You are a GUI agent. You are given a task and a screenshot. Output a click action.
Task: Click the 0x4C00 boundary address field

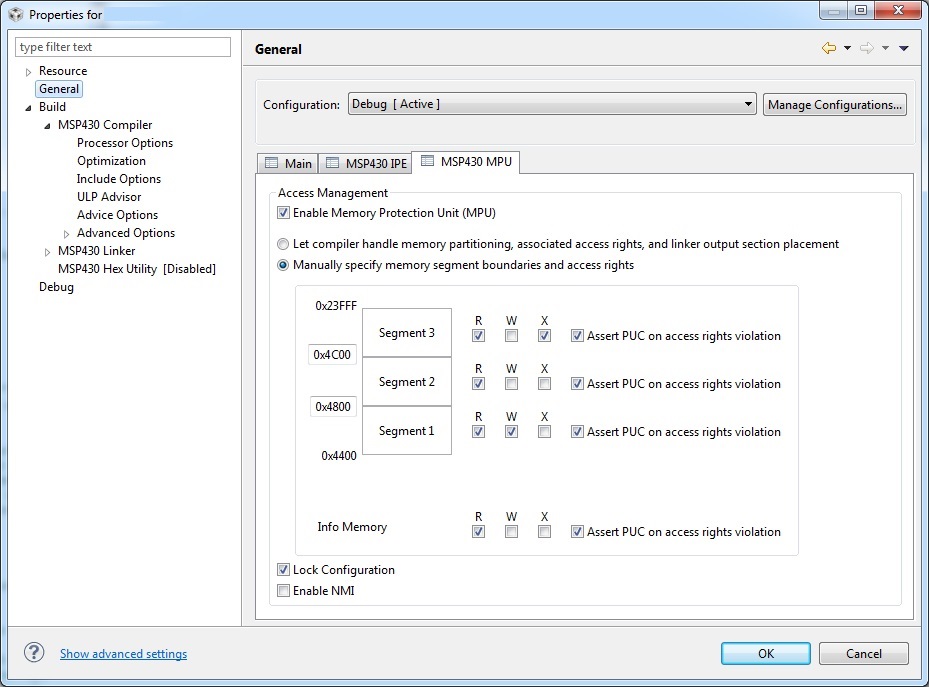coord(332,355)
